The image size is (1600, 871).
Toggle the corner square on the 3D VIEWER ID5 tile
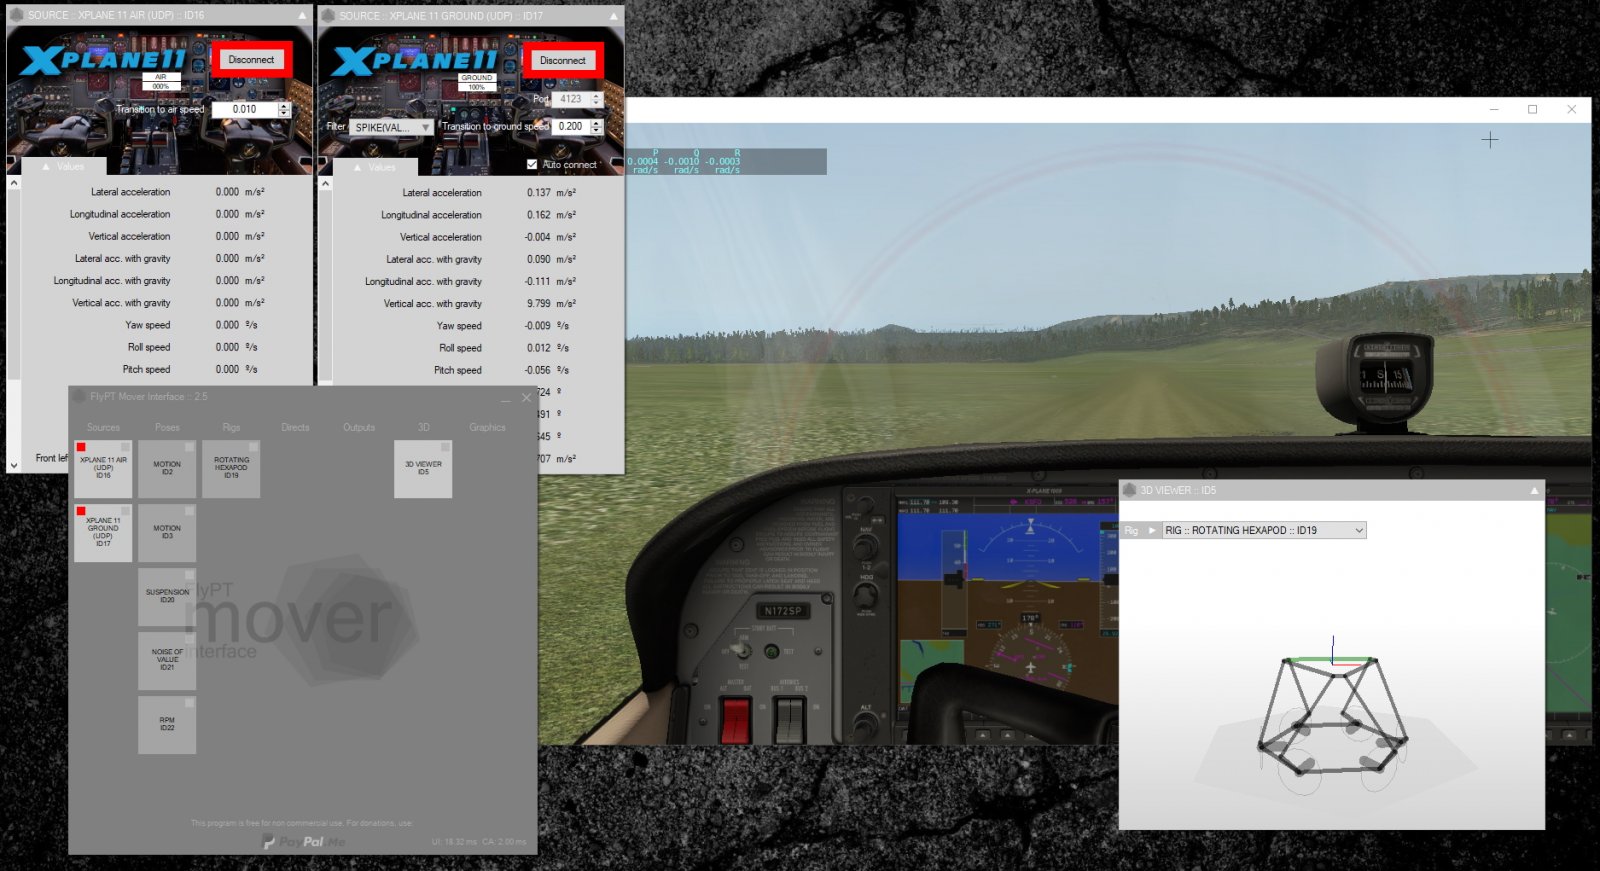pos(445,447)
